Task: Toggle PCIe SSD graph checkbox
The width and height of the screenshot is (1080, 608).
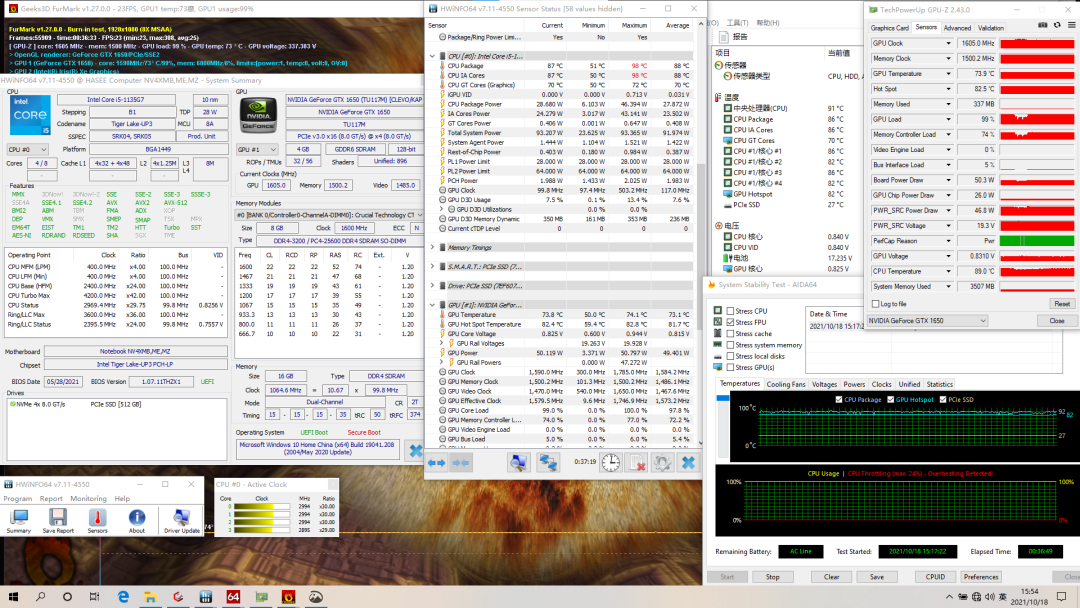Action: coord(943,399)
